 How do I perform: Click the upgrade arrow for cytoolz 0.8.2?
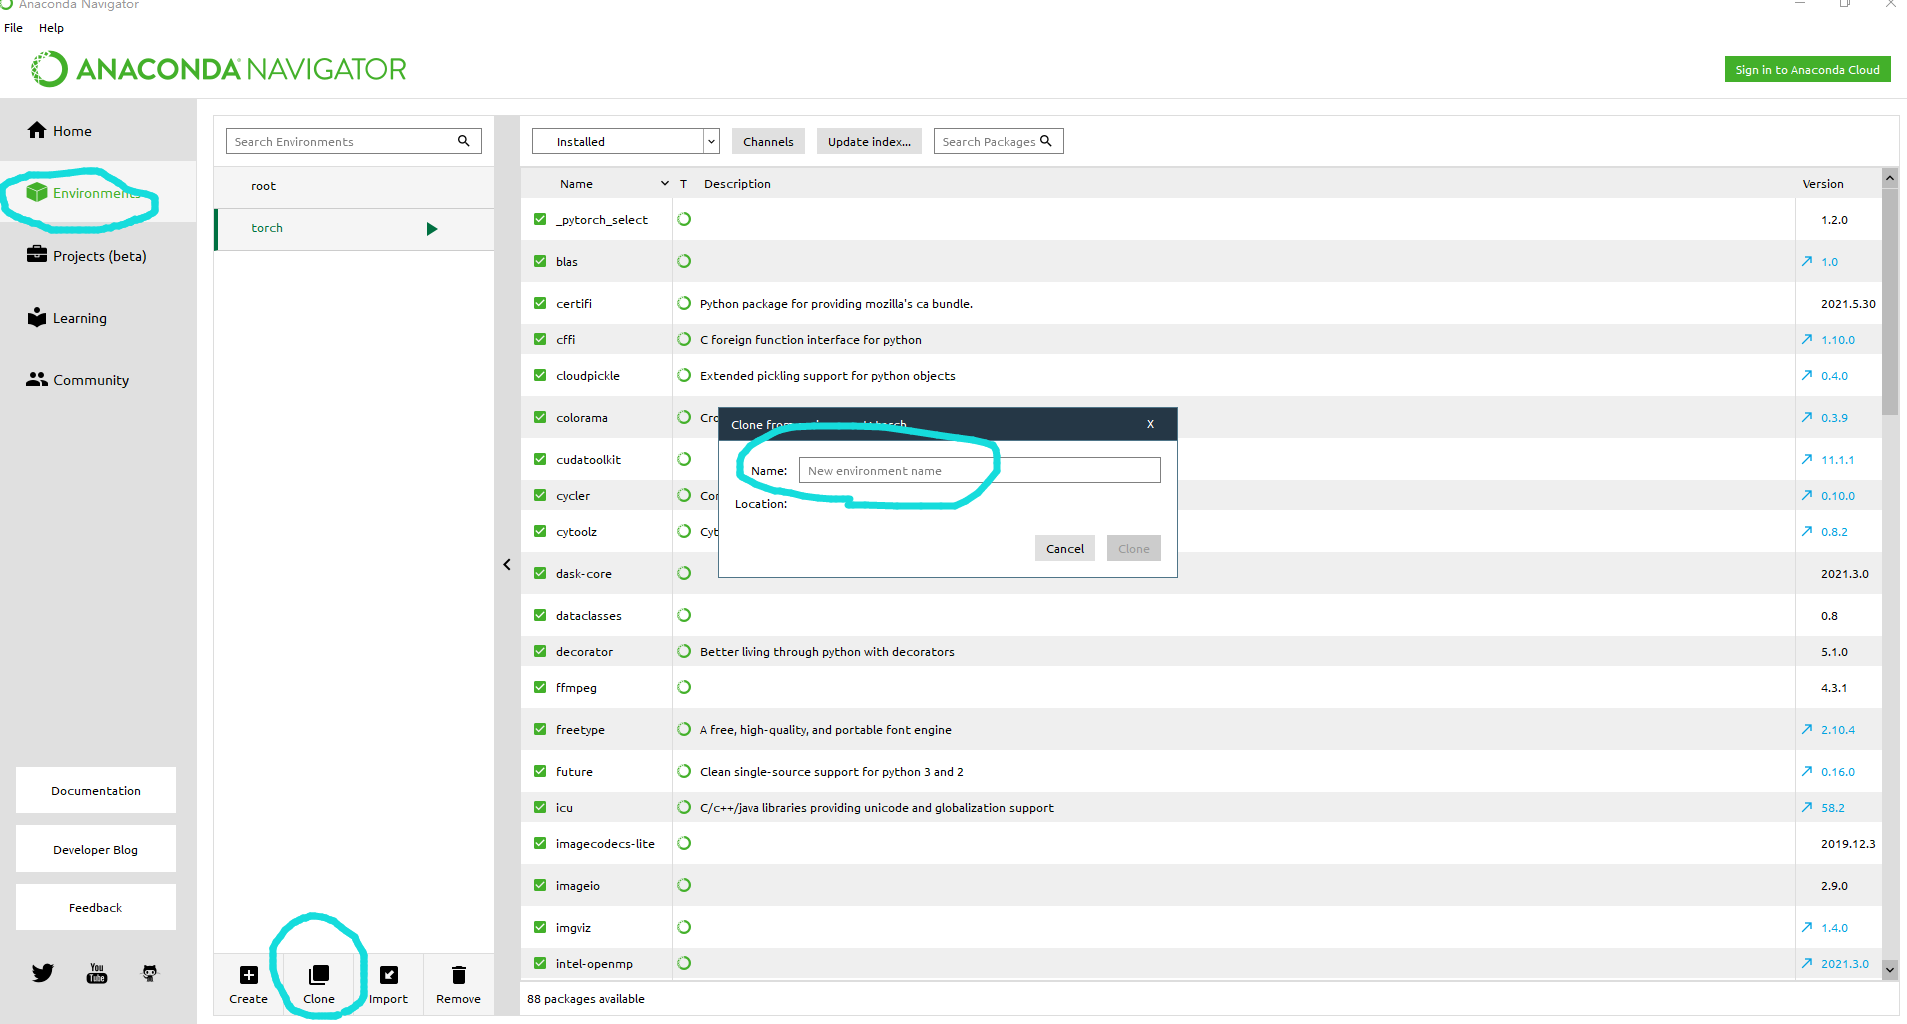tap(1807, 531)
